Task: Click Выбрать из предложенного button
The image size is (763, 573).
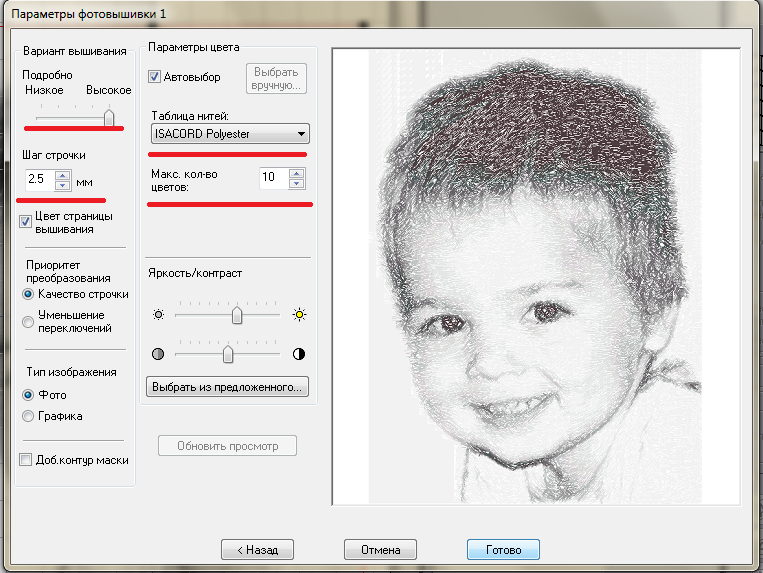Action: click(227, 386)
